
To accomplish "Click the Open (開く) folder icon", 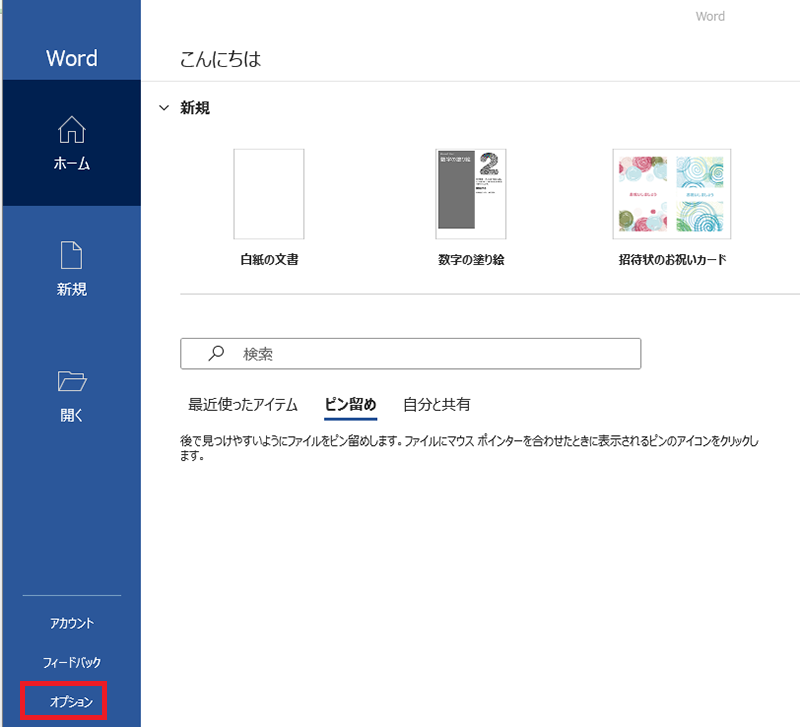I will tap(72, 381).
